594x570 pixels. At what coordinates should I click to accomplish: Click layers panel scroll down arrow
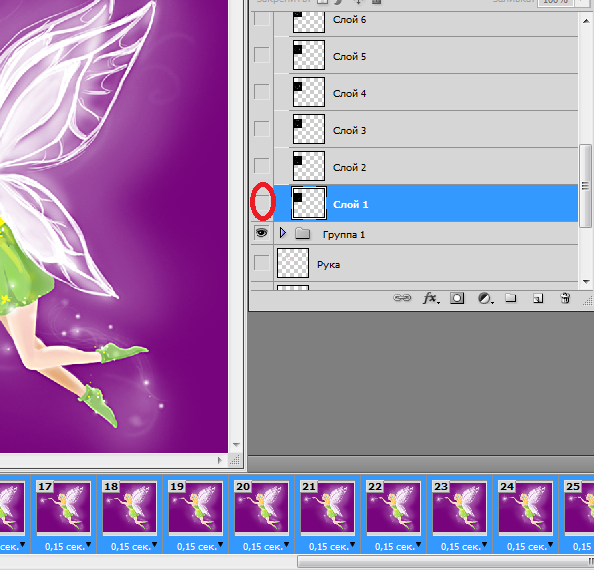point(586,282)
